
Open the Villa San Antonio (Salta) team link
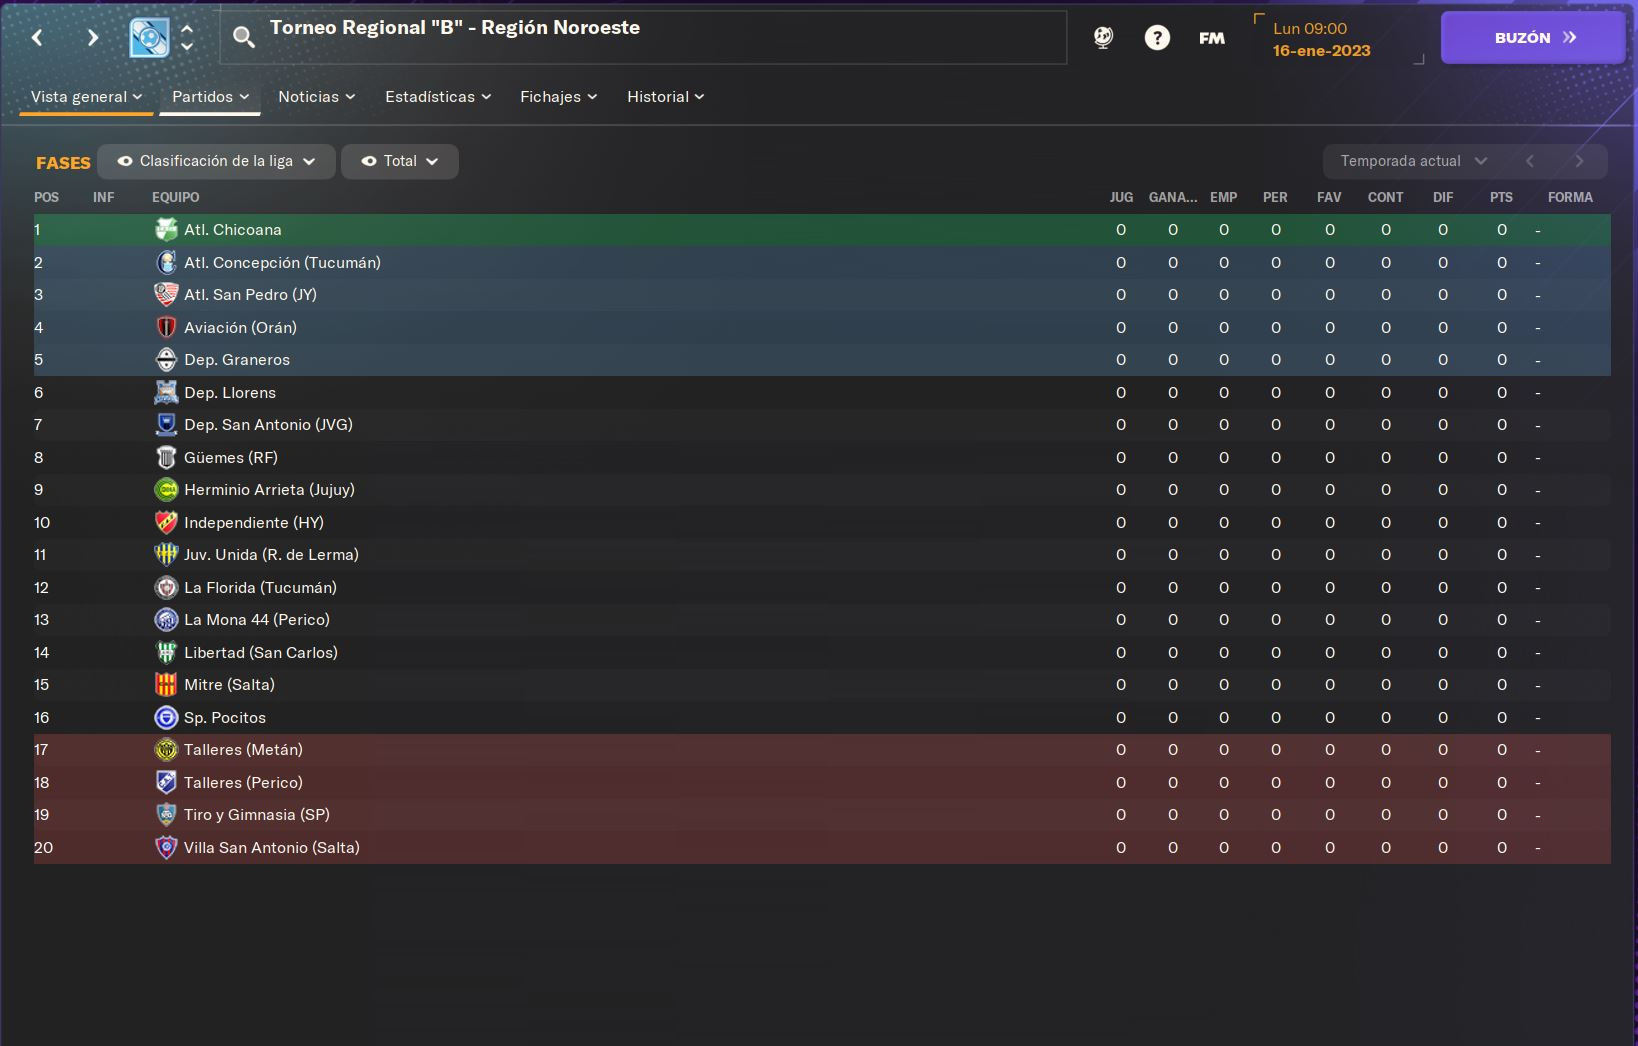(272, 848)
